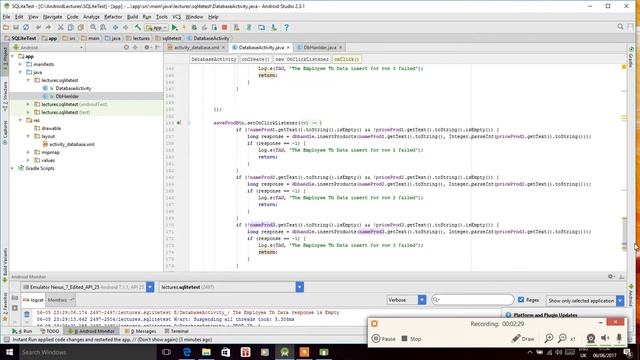Select the logcat tab
Screen dimensions: 640x360
(x=33, y=300)
